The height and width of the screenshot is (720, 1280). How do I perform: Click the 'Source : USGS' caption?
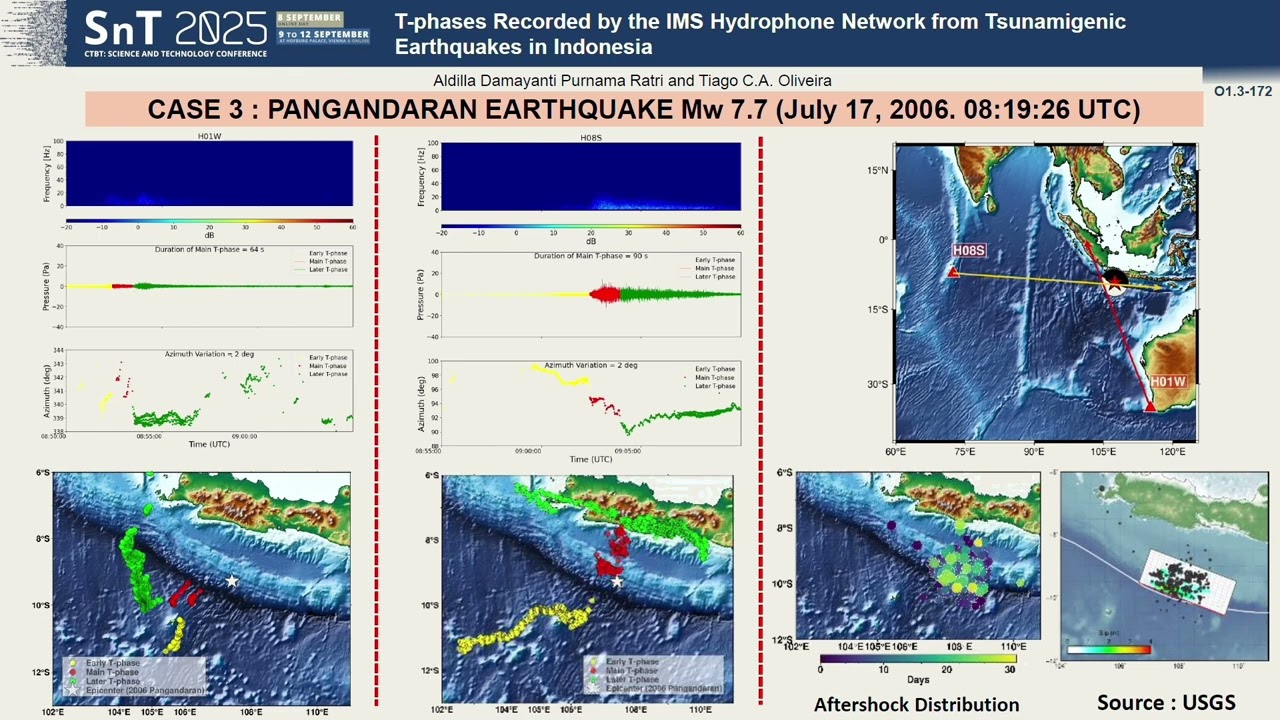(1166, 702)
